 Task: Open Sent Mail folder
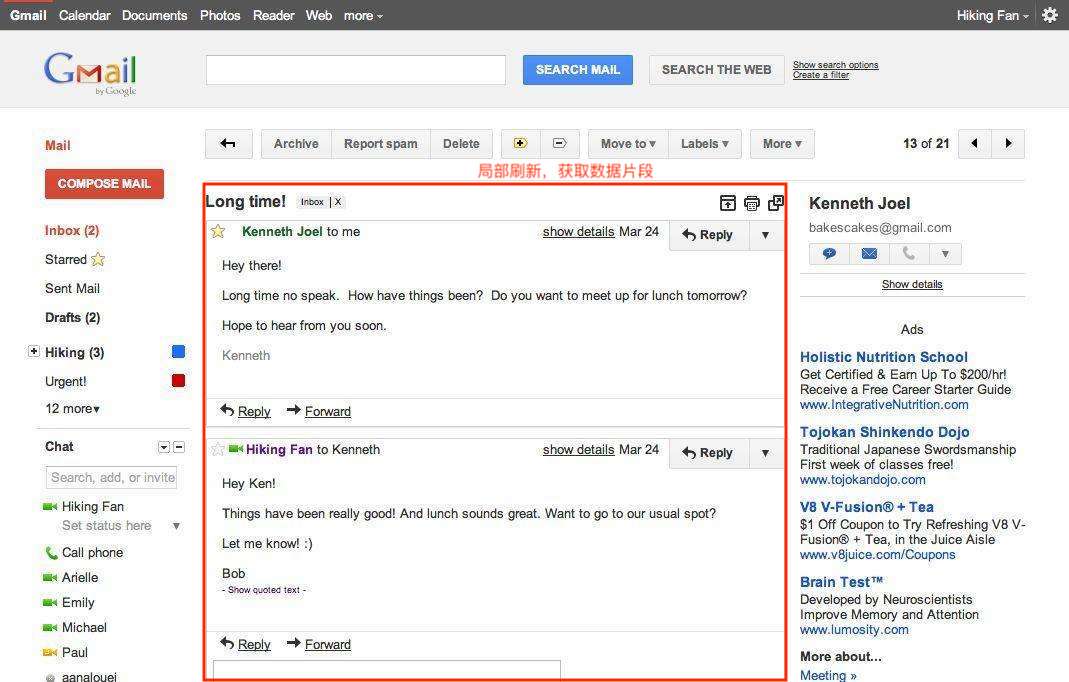pos(72,288)
